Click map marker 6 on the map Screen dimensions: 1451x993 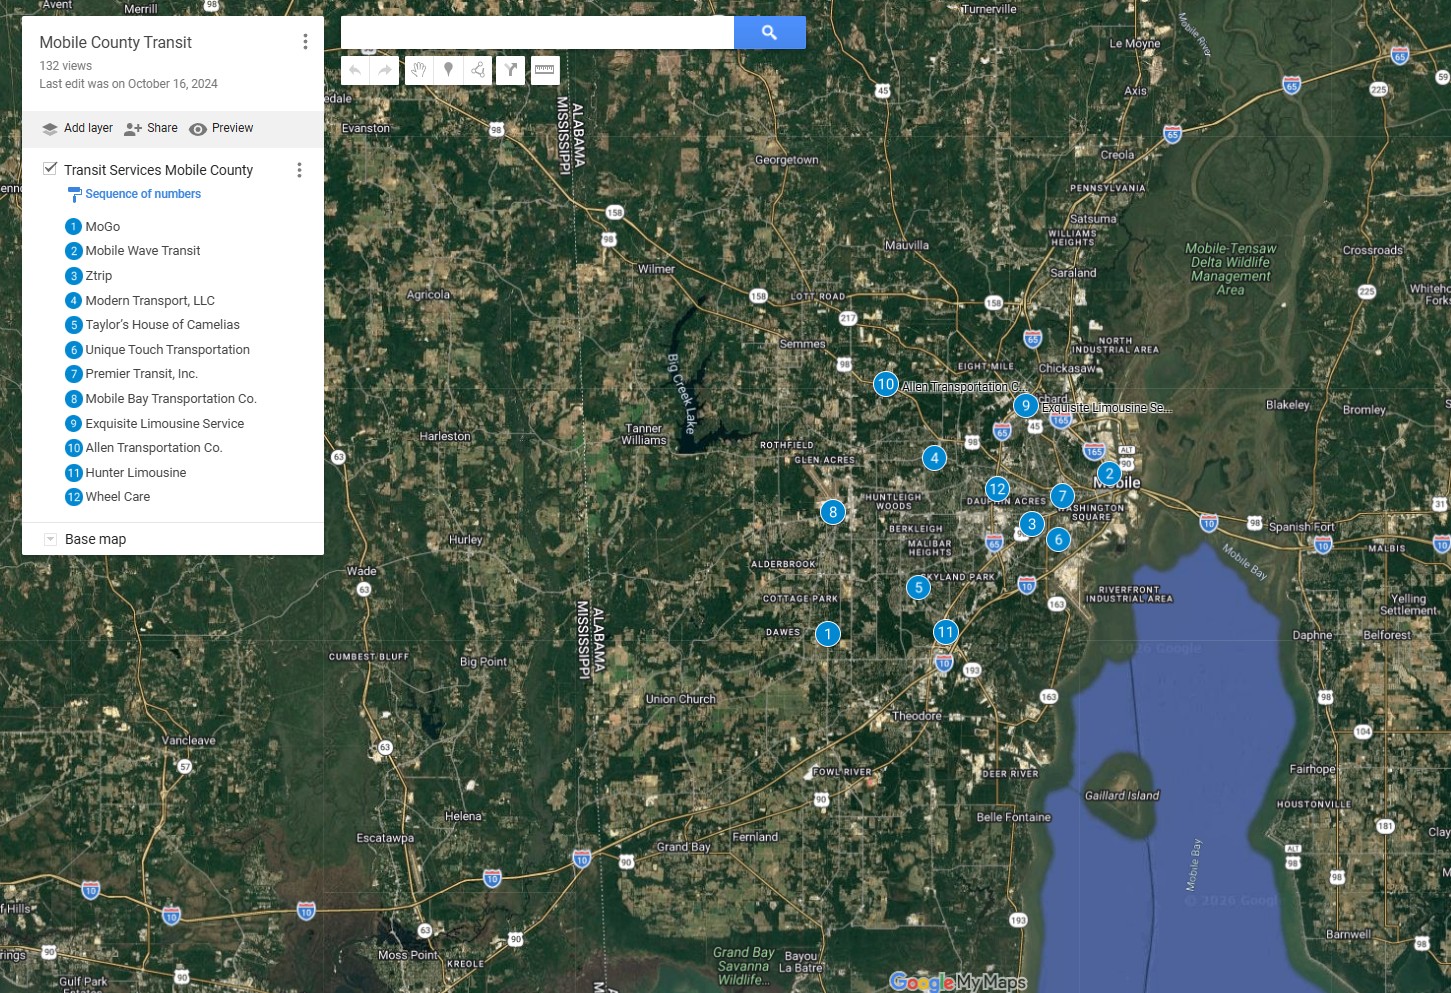pyautogui.click(x=1059, y=539)
